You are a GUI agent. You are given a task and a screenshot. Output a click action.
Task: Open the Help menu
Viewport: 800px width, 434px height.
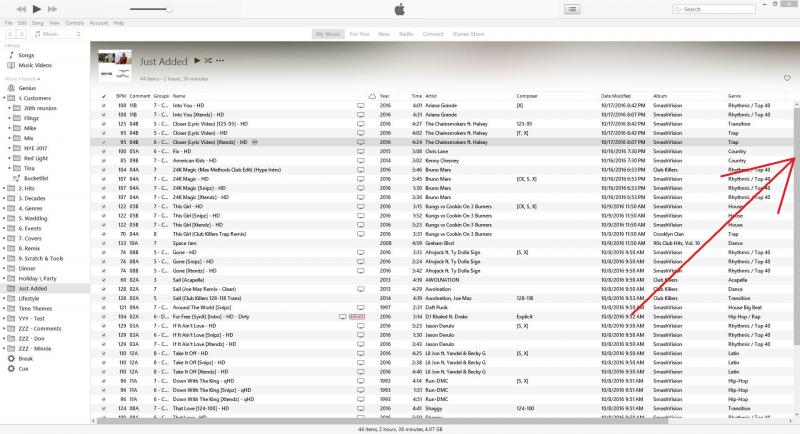coord(118,23)
